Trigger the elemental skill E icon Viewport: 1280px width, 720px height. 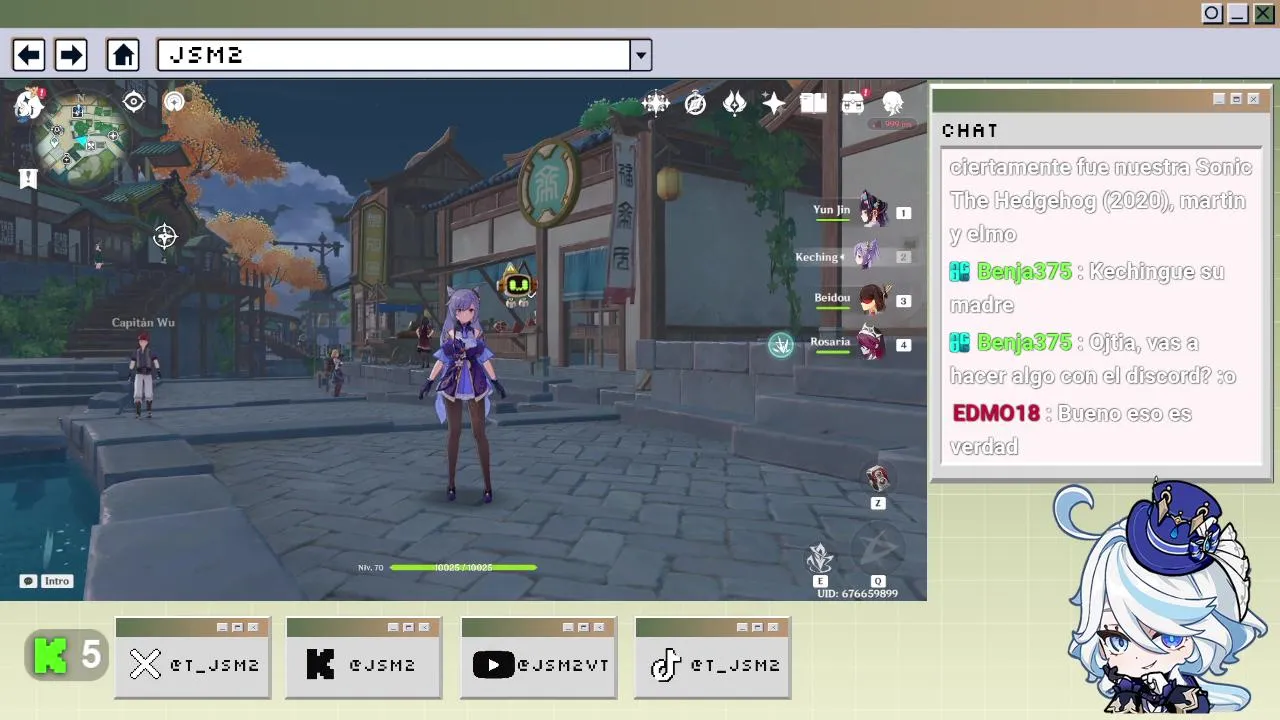tap(820, 559)
